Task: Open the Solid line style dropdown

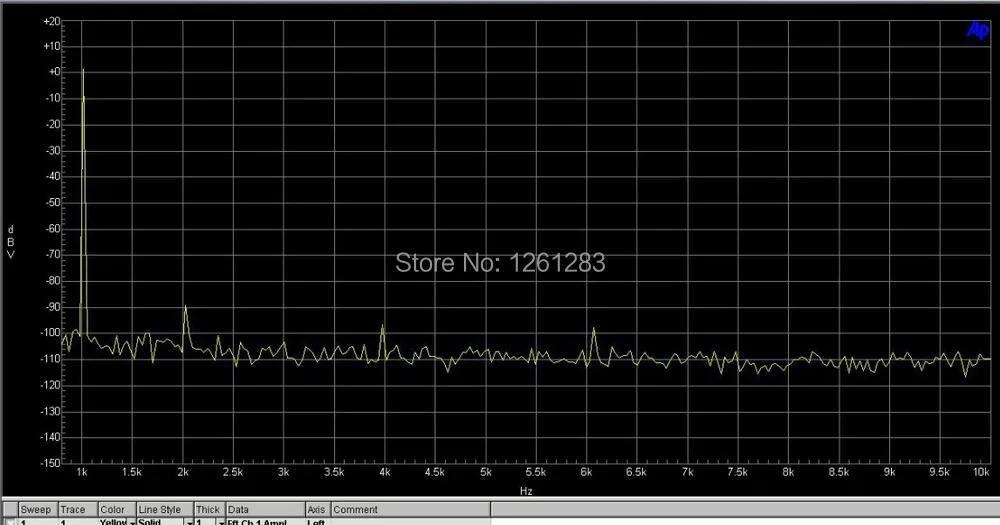Action: [x=189, y=522]
